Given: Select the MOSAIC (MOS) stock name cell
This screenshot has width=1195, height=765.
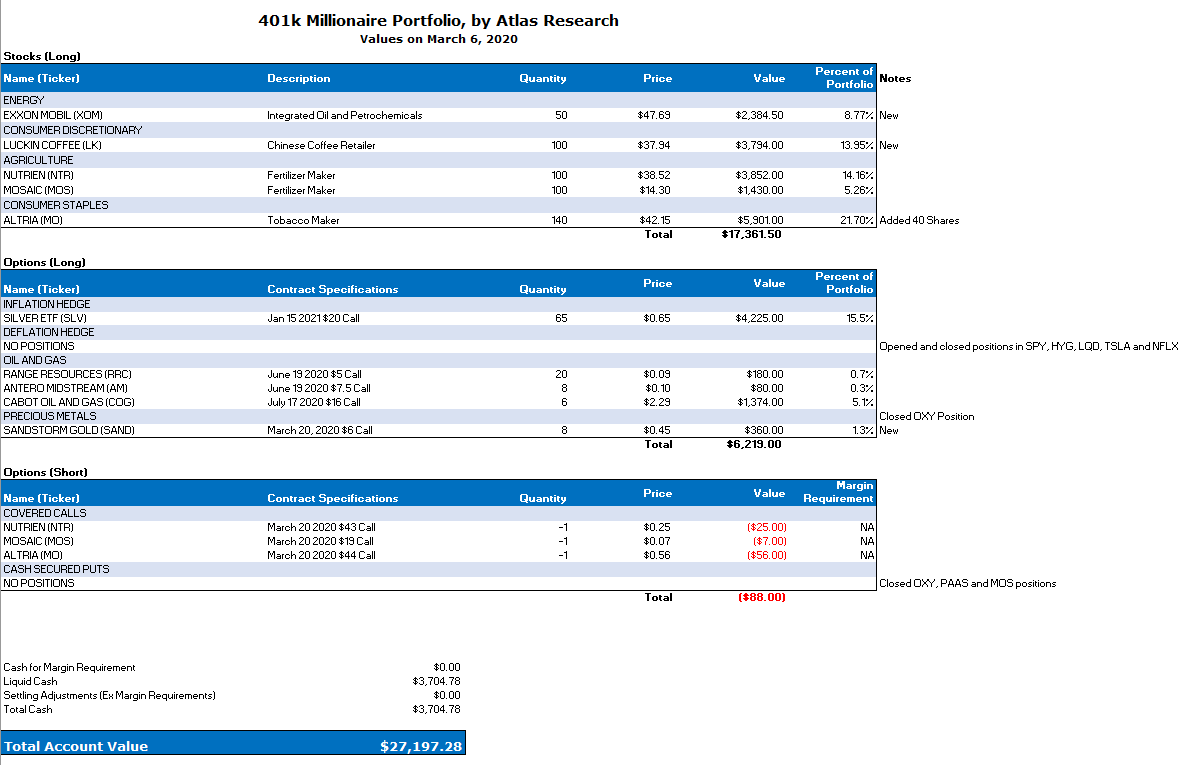Looking at the screenshot, I should (38, 190).
